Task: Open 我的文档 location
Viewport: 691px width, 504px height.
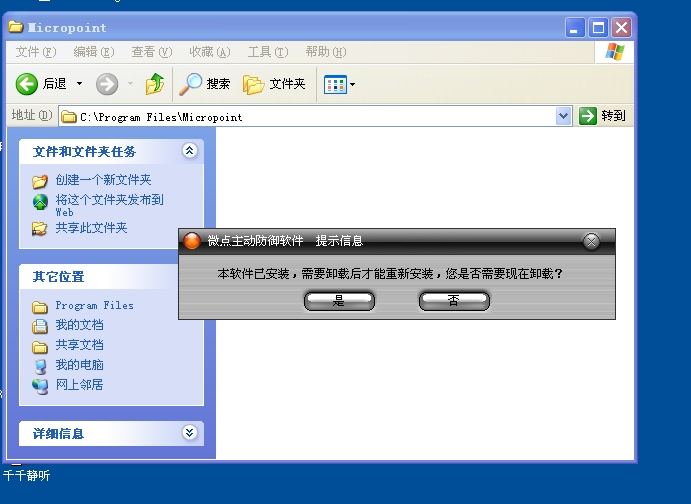Action: tap(79, 325)
